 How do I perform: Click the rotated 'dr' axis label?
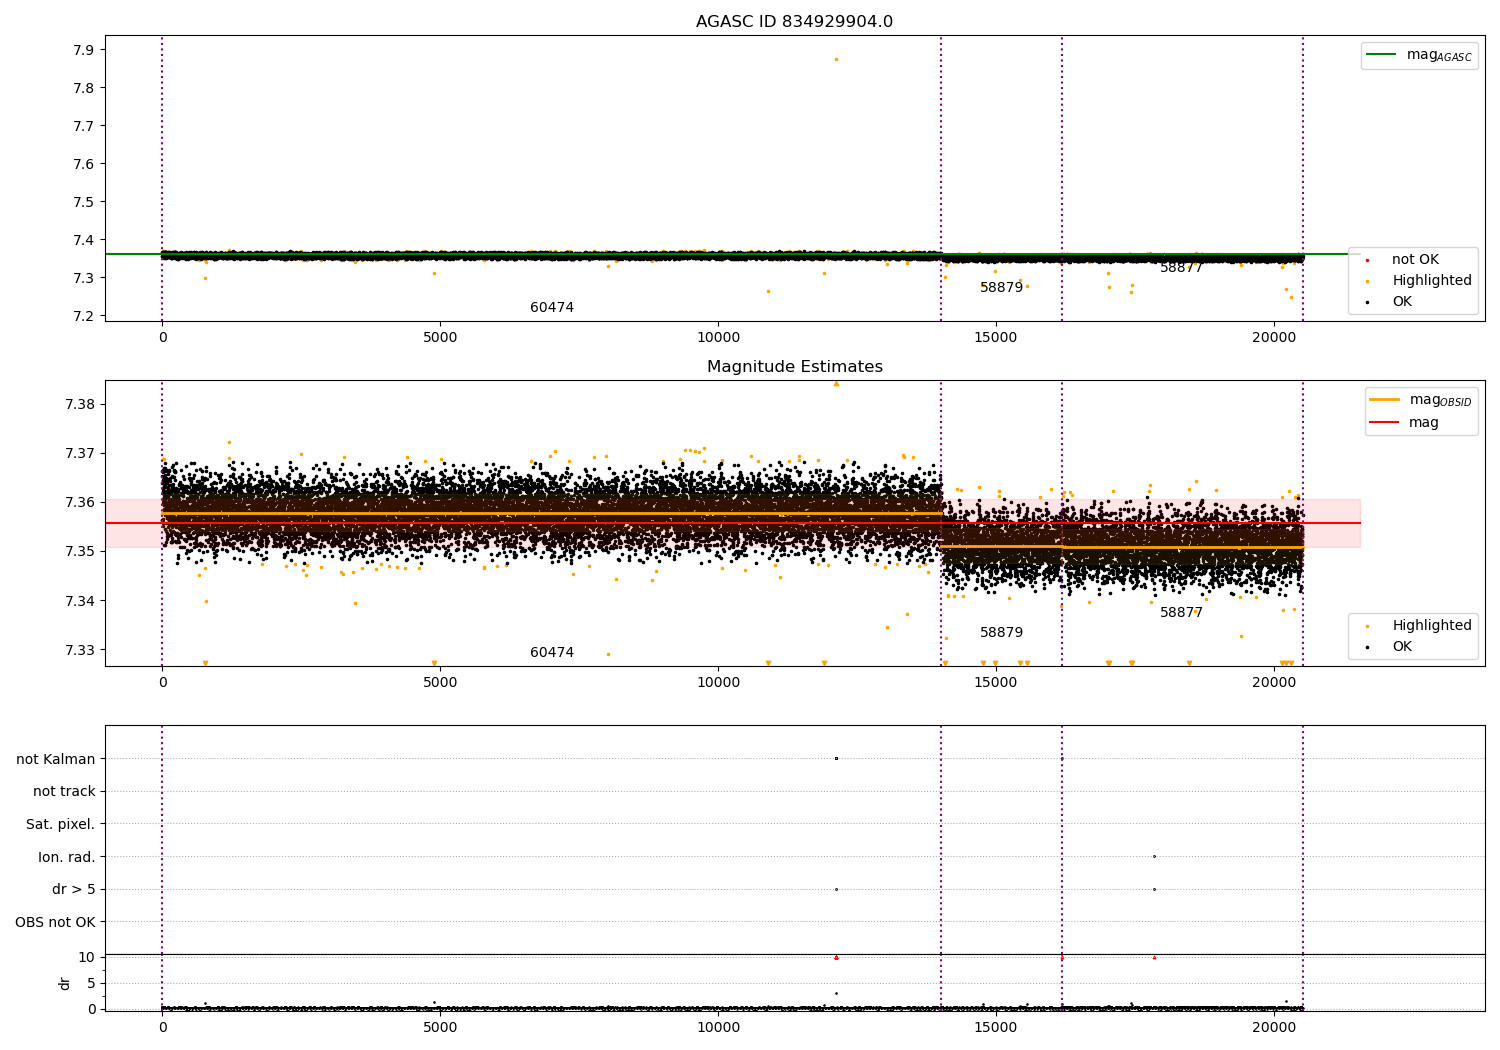(65, 983)
